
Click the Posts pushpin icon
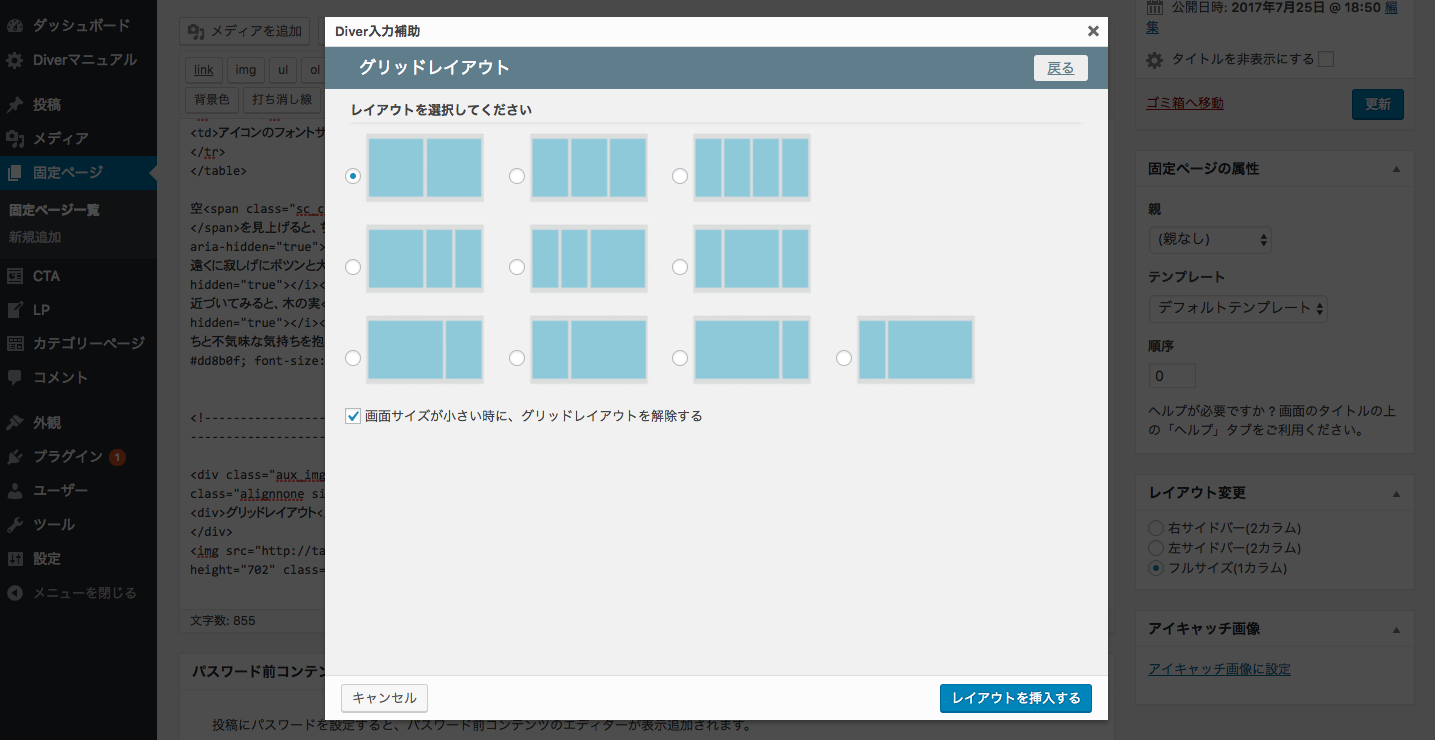15,104
